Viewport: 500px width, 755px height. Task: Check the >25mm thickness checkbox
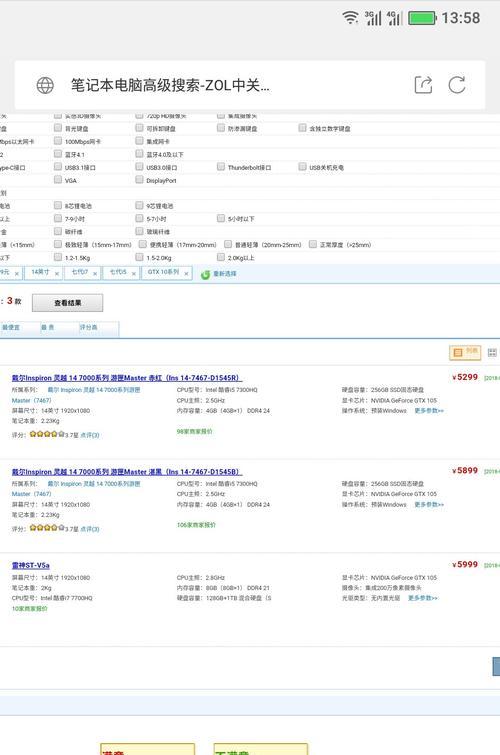(x=313, y=244)
